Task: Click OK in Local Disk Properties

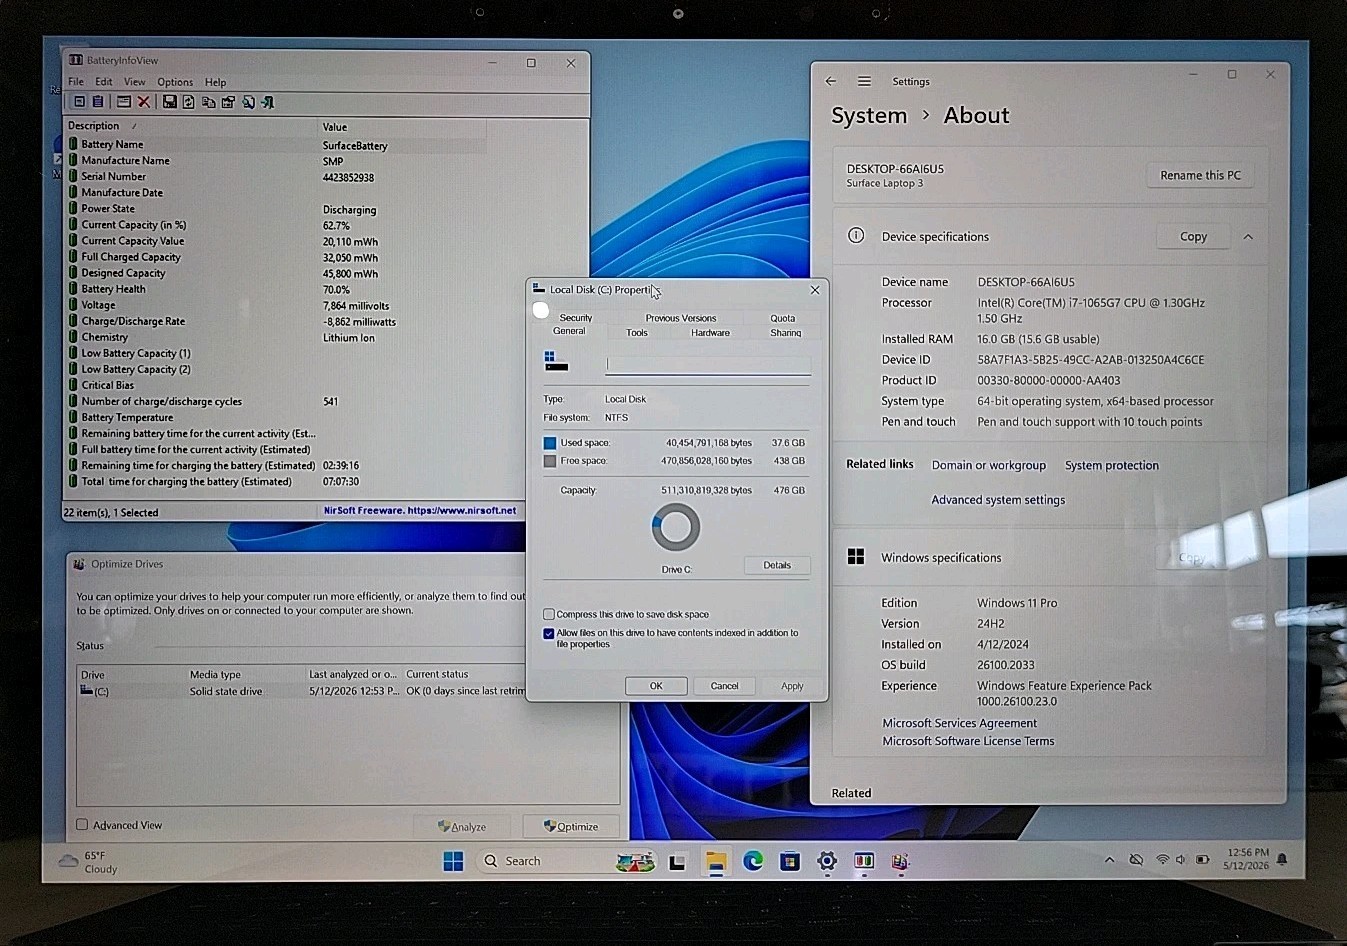Action: point(656,686)
